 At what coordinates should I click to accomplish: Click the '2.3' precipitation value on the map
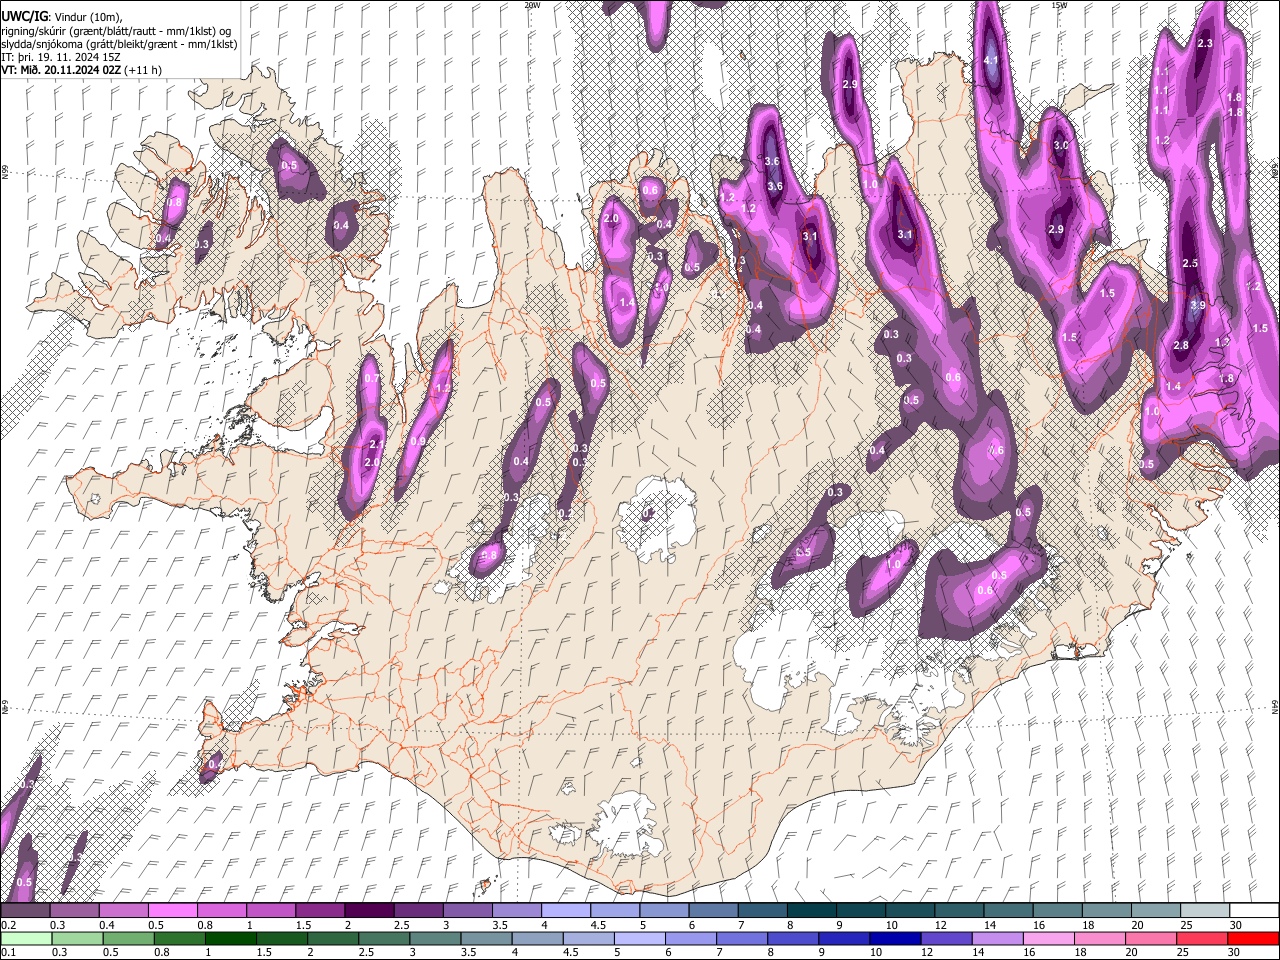point(1204,43)
